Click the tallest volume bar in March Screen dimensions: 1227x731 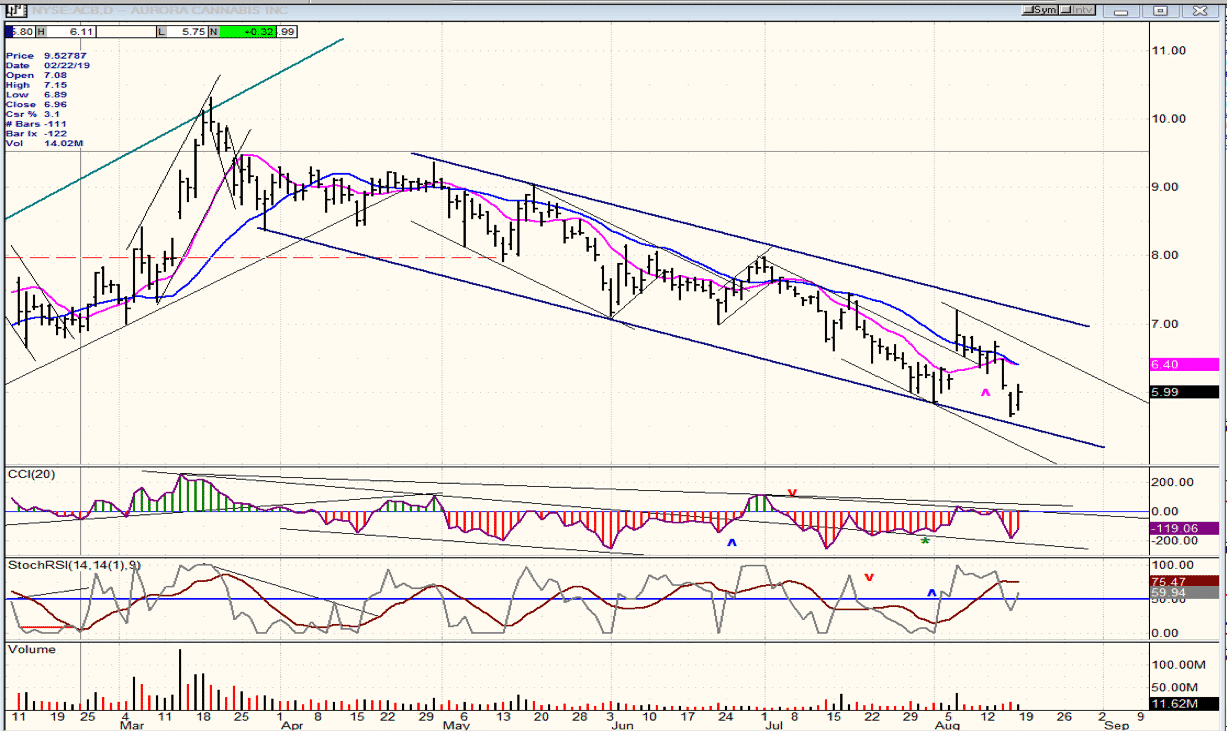pos(181,679)
